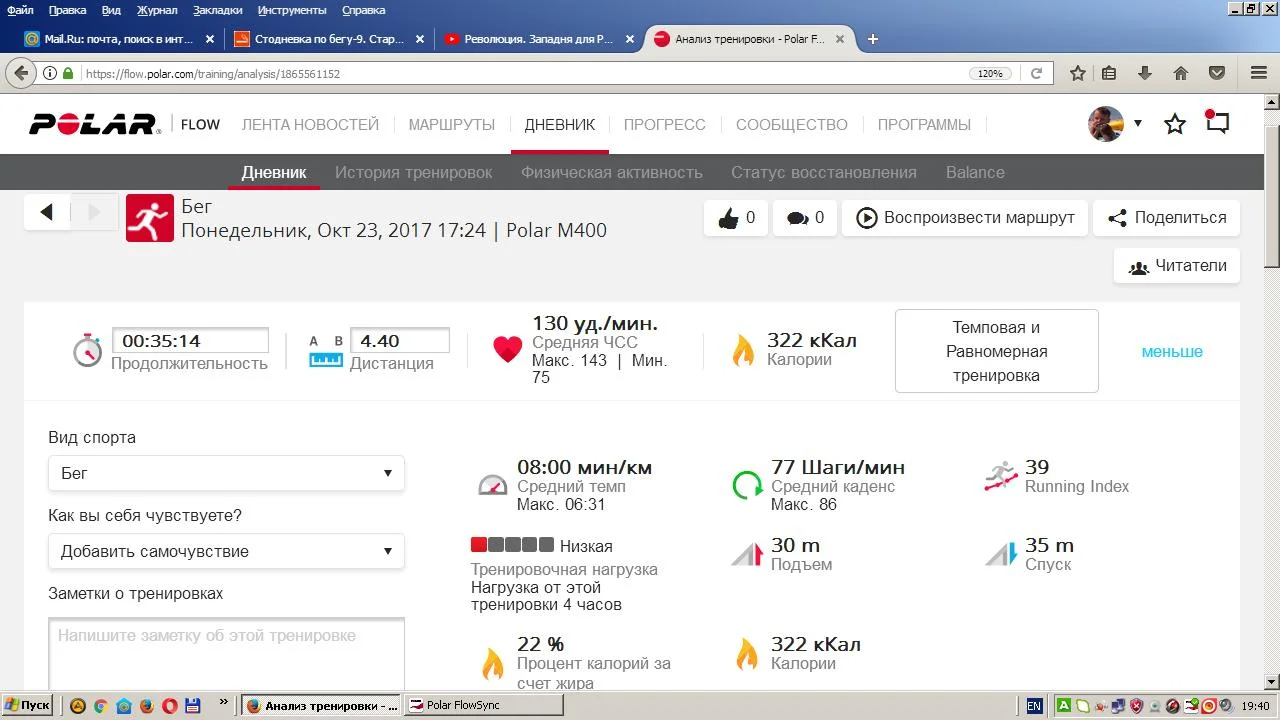Viewport: 1280px width, 720px height.
Task: Click the Пуск start button
Action: coord(28,705)
